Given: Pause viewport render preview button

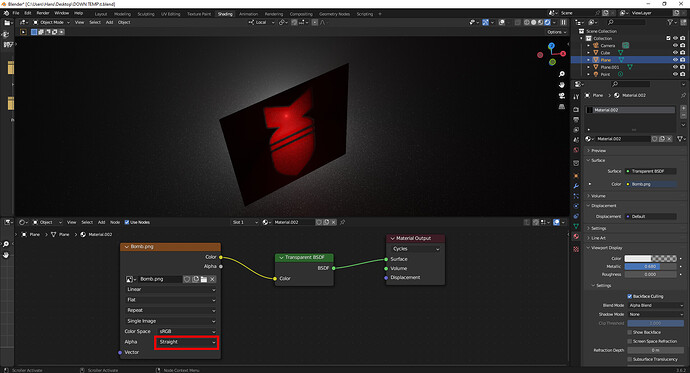Looking at the screenshot, I should pos(563,22).
